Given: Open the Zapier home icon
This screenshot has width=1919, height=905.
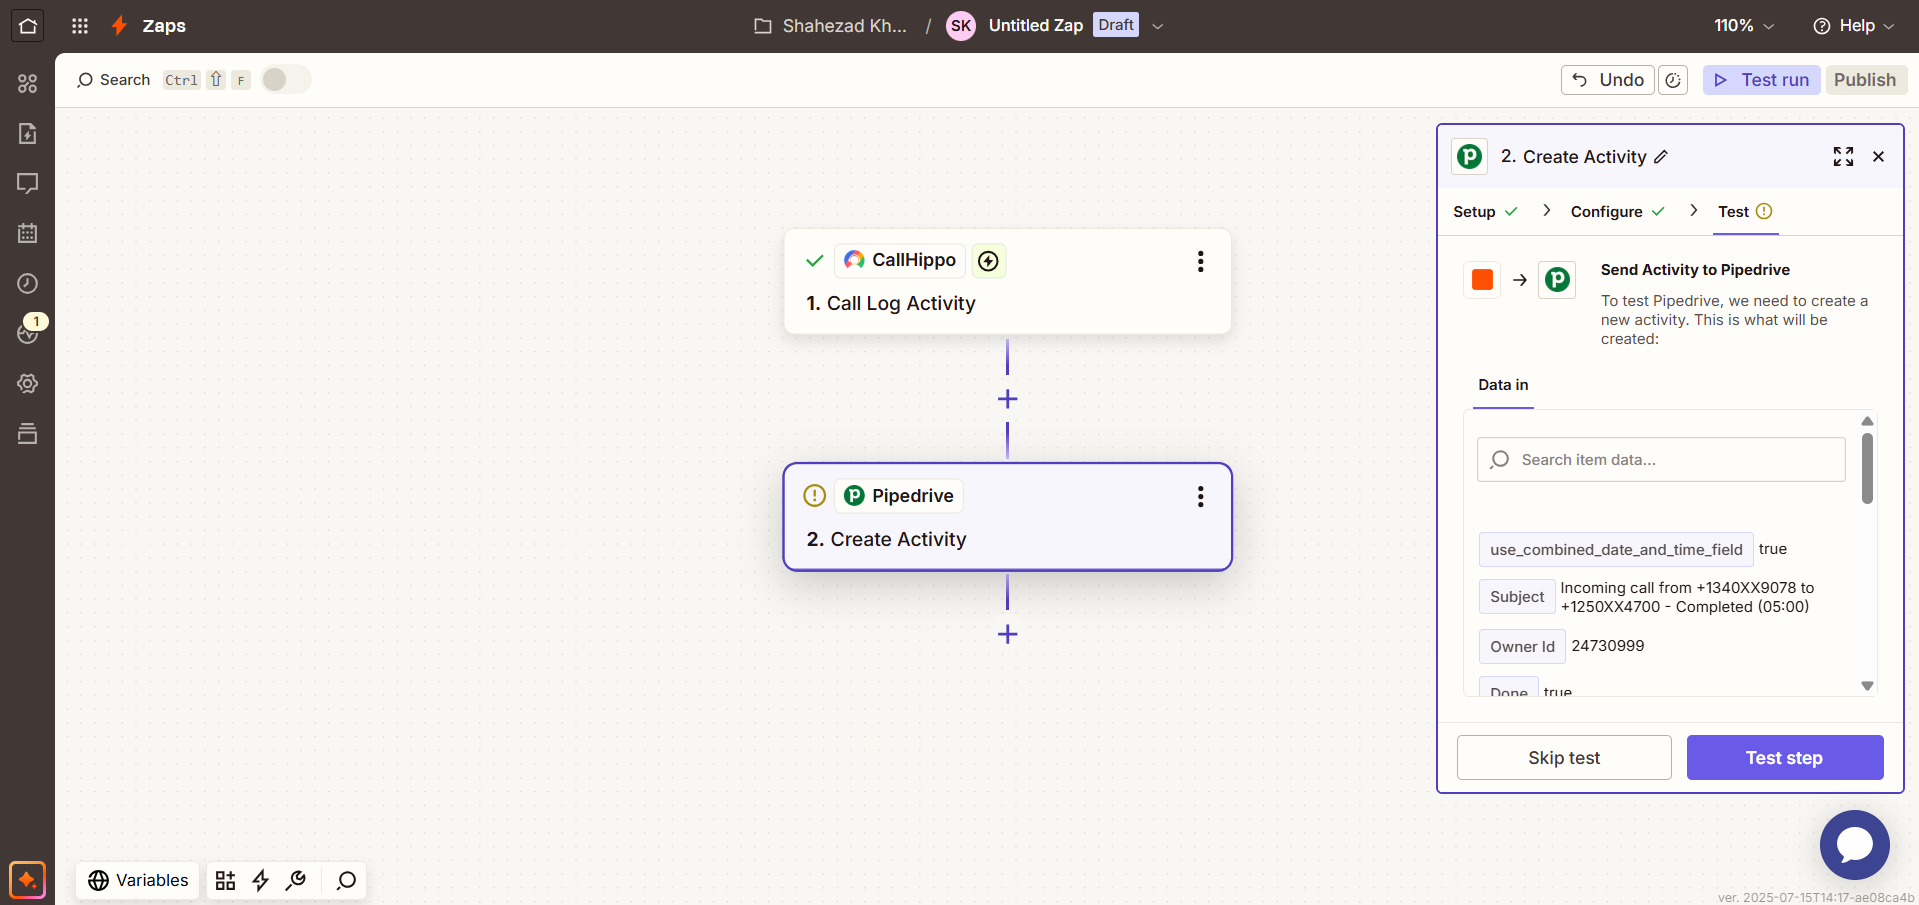Looking at the screenshot, I should click(x=27, y=26).
